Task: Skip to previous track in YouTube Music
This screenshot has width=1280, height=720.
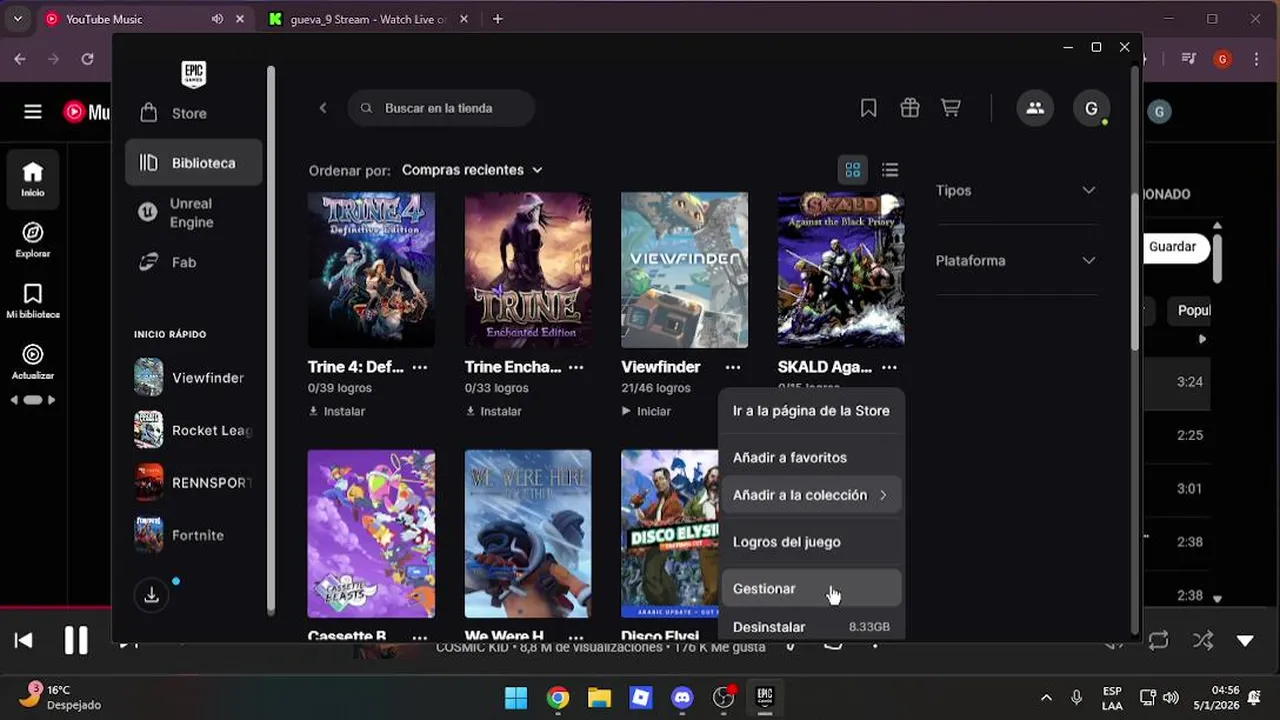Action: 24,641
